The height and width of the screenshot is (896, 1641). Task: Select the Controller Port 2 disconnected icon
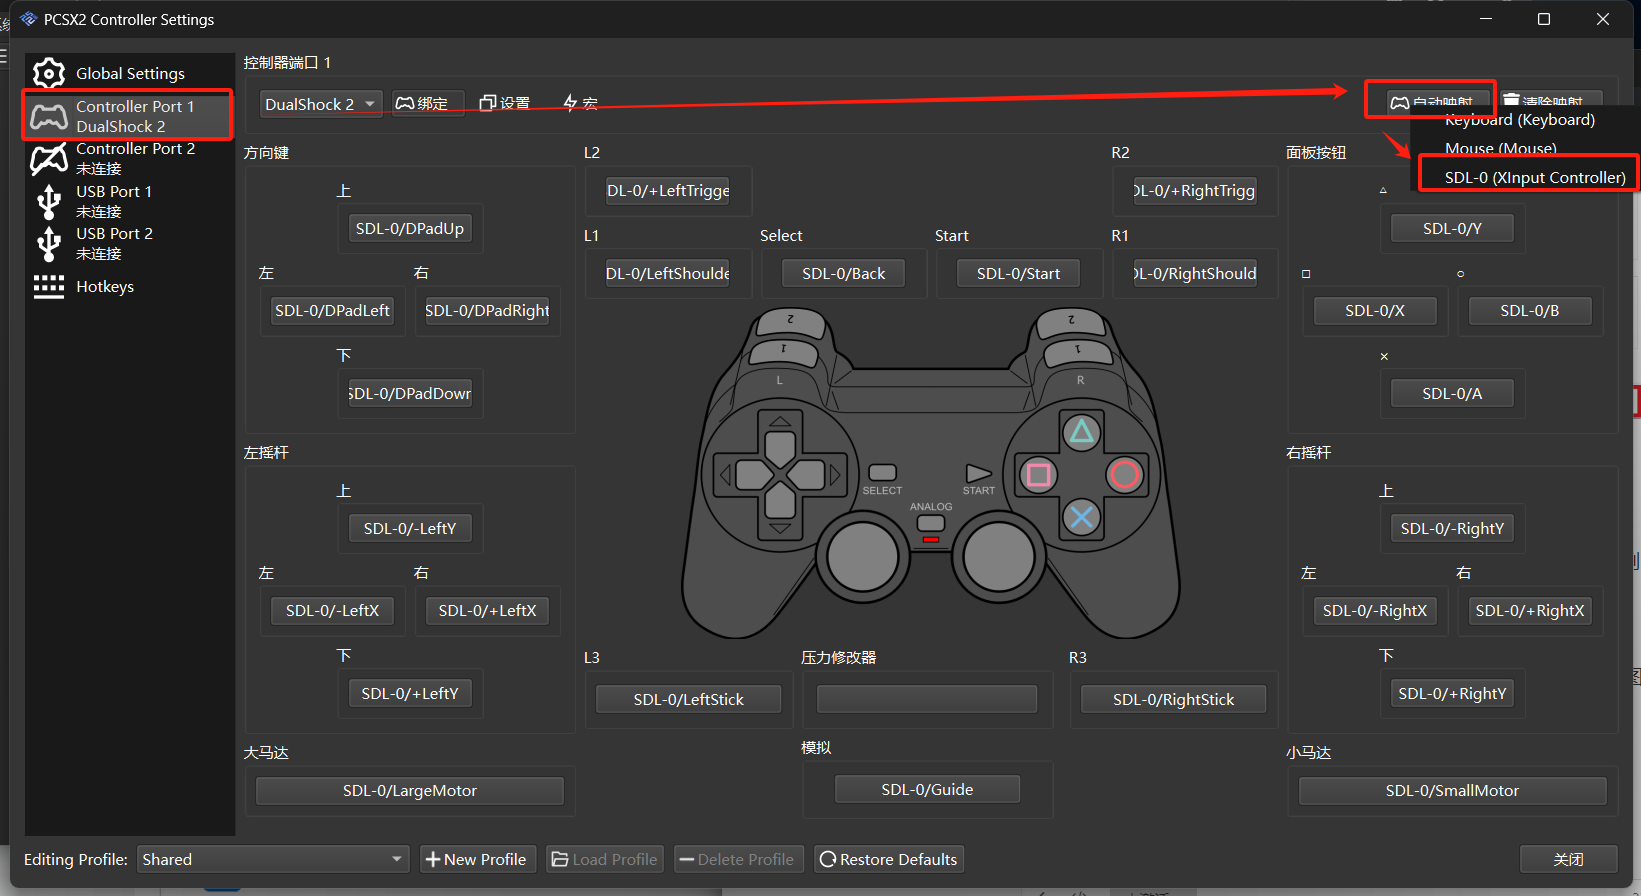[49, 158]
